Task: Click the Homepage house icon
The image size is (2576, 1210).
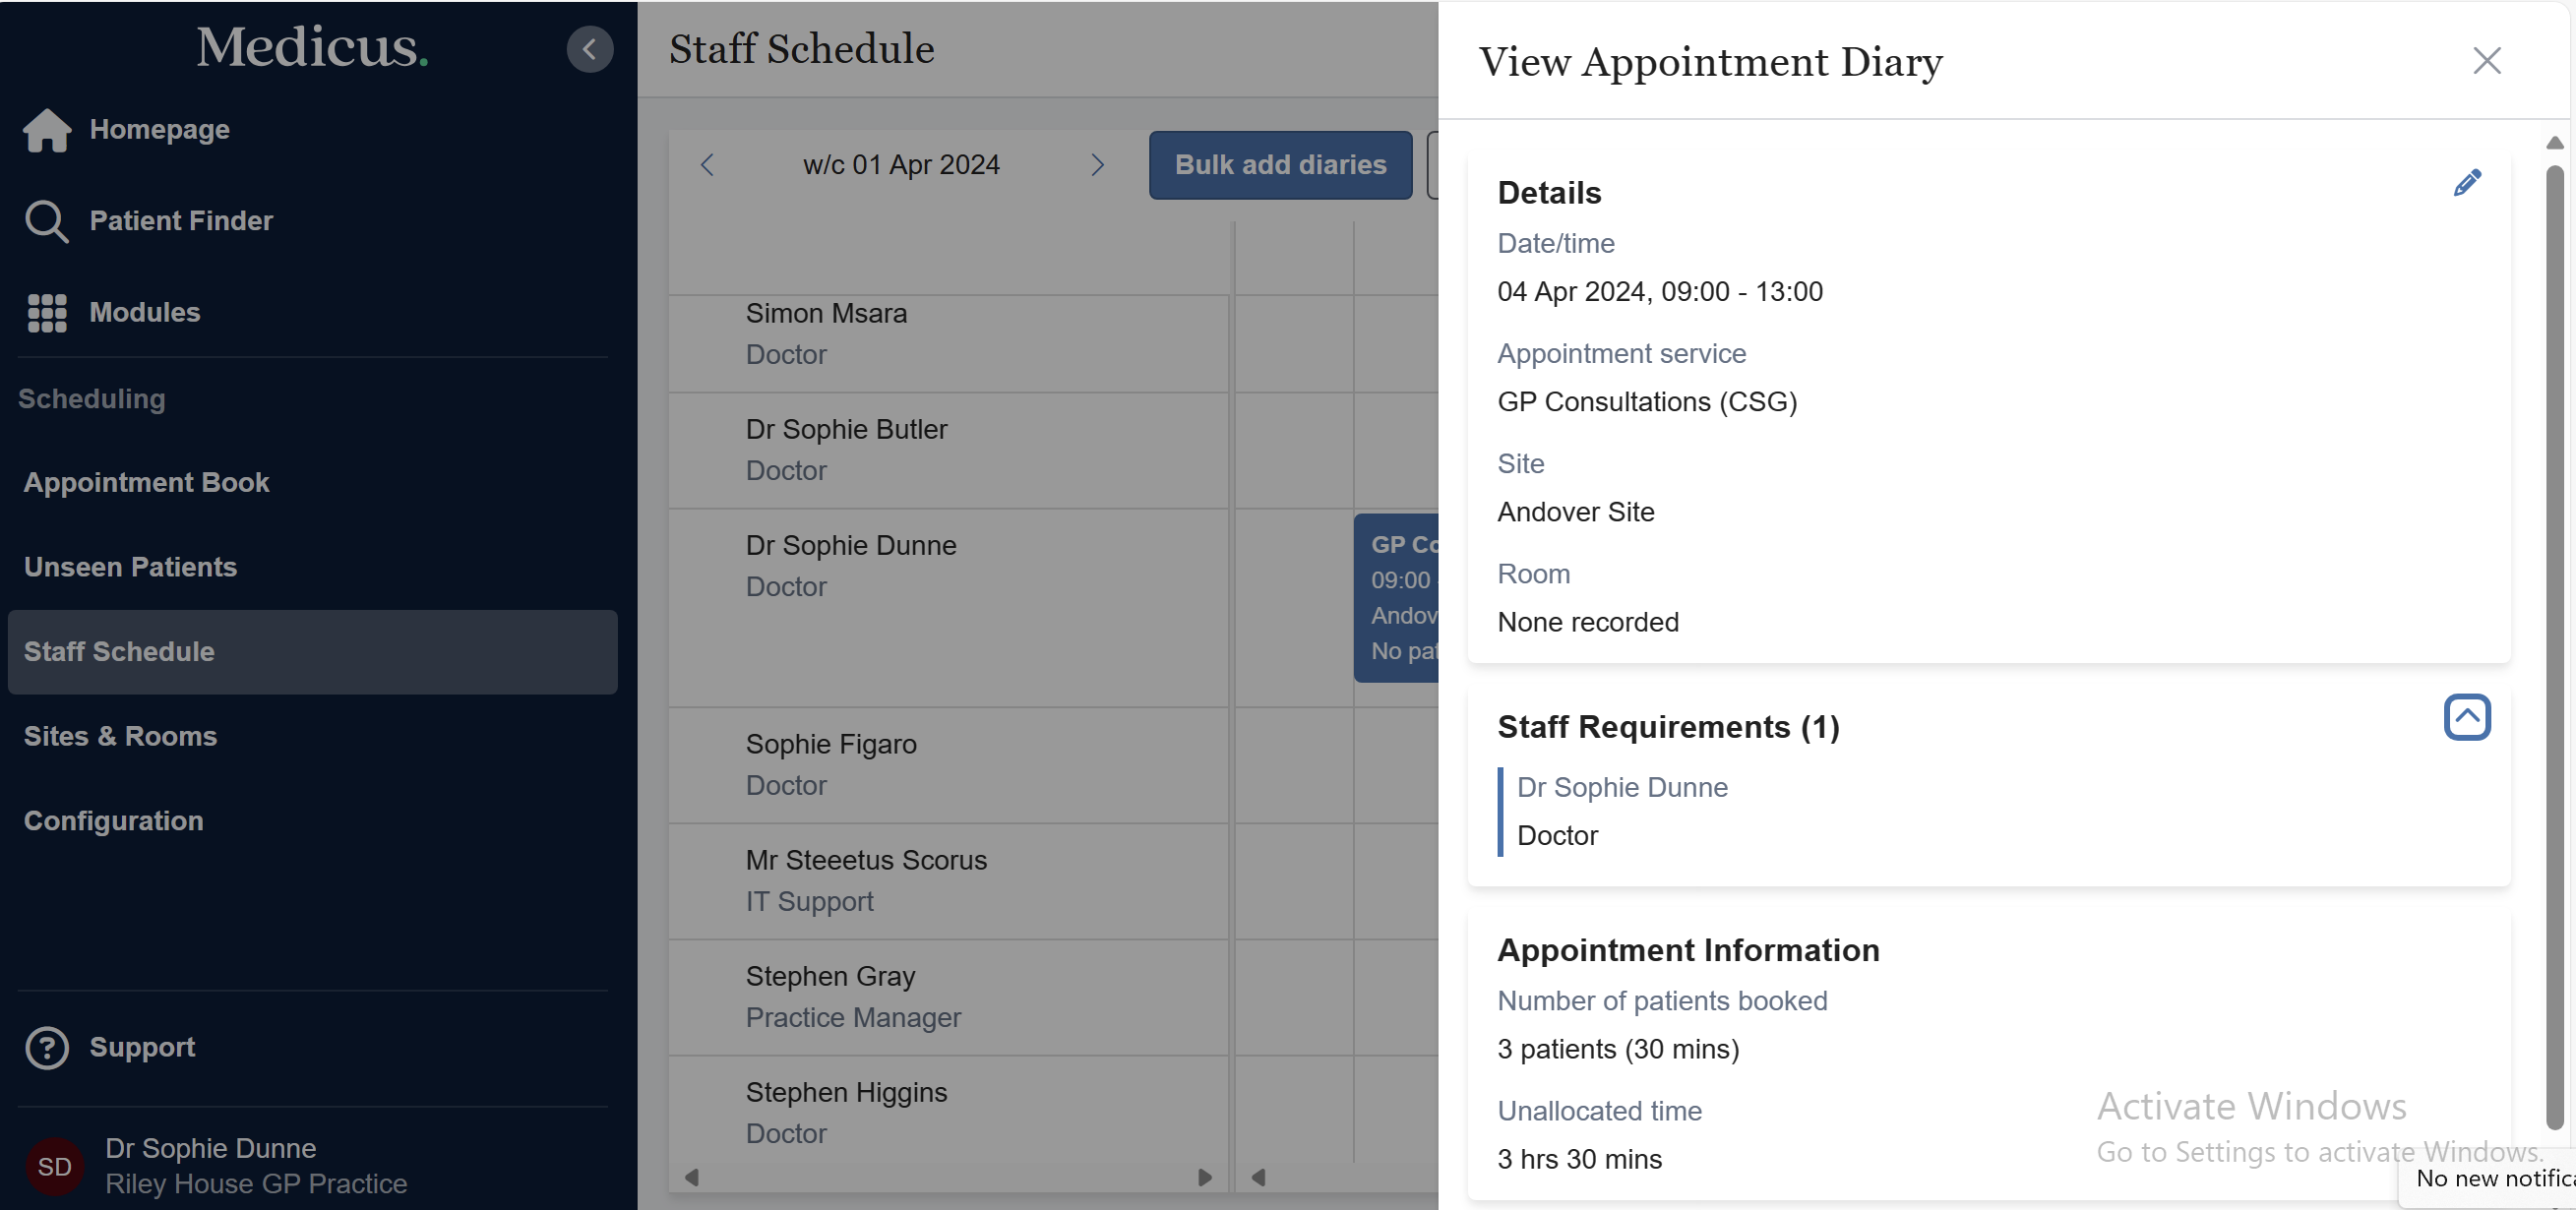Action: point(46,130)
